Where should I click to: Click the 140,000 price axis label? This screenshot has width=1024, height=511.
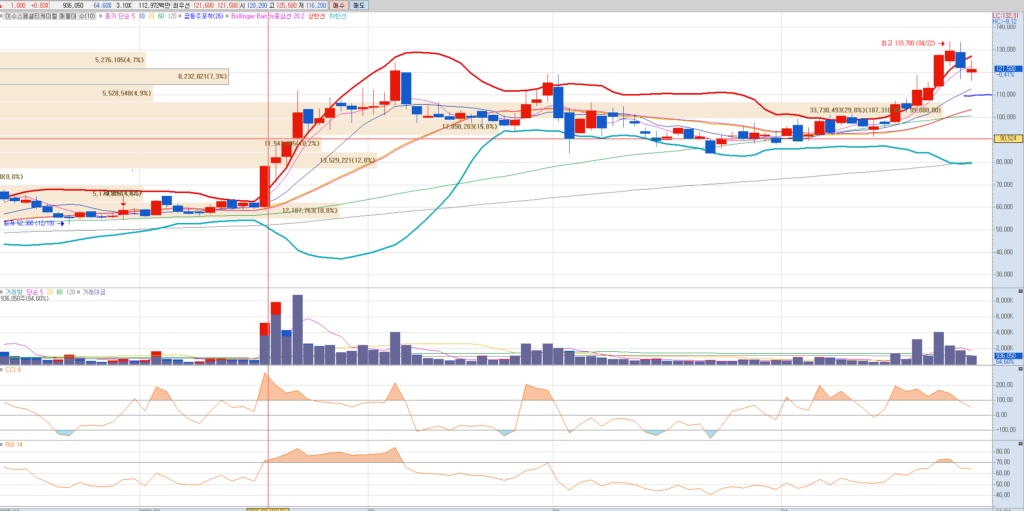click(x=1006, y=27)
